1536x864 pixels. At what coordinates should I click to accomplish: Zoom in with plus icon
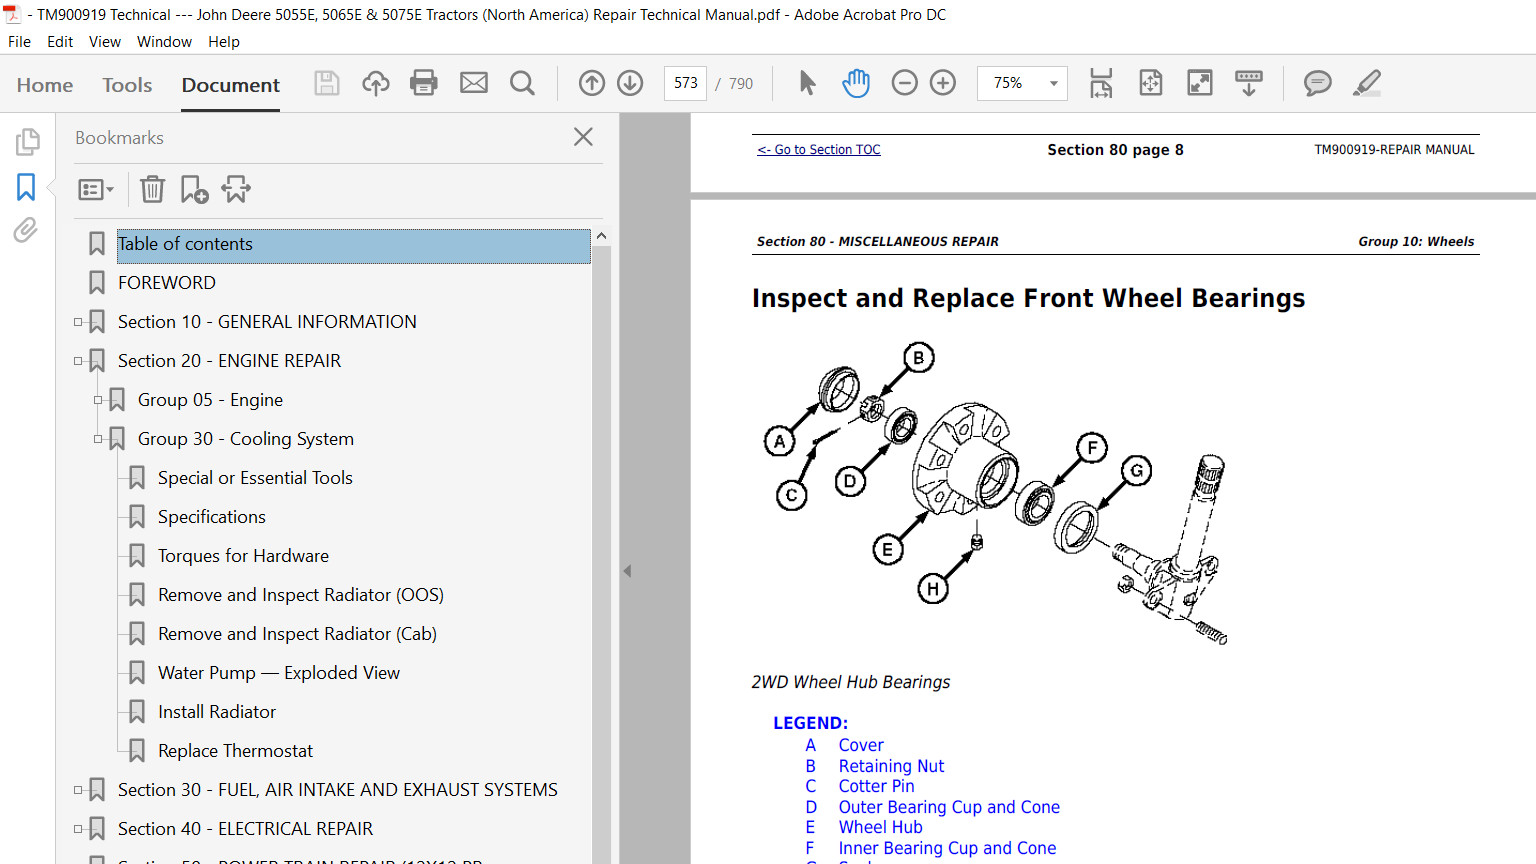[x=943, y=83]
